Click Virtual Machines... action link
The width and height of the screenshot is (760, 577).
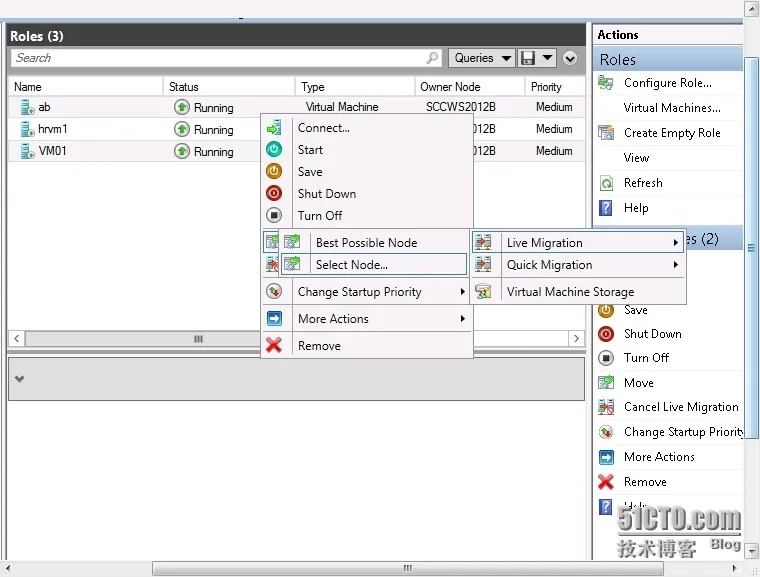(672, 108)
